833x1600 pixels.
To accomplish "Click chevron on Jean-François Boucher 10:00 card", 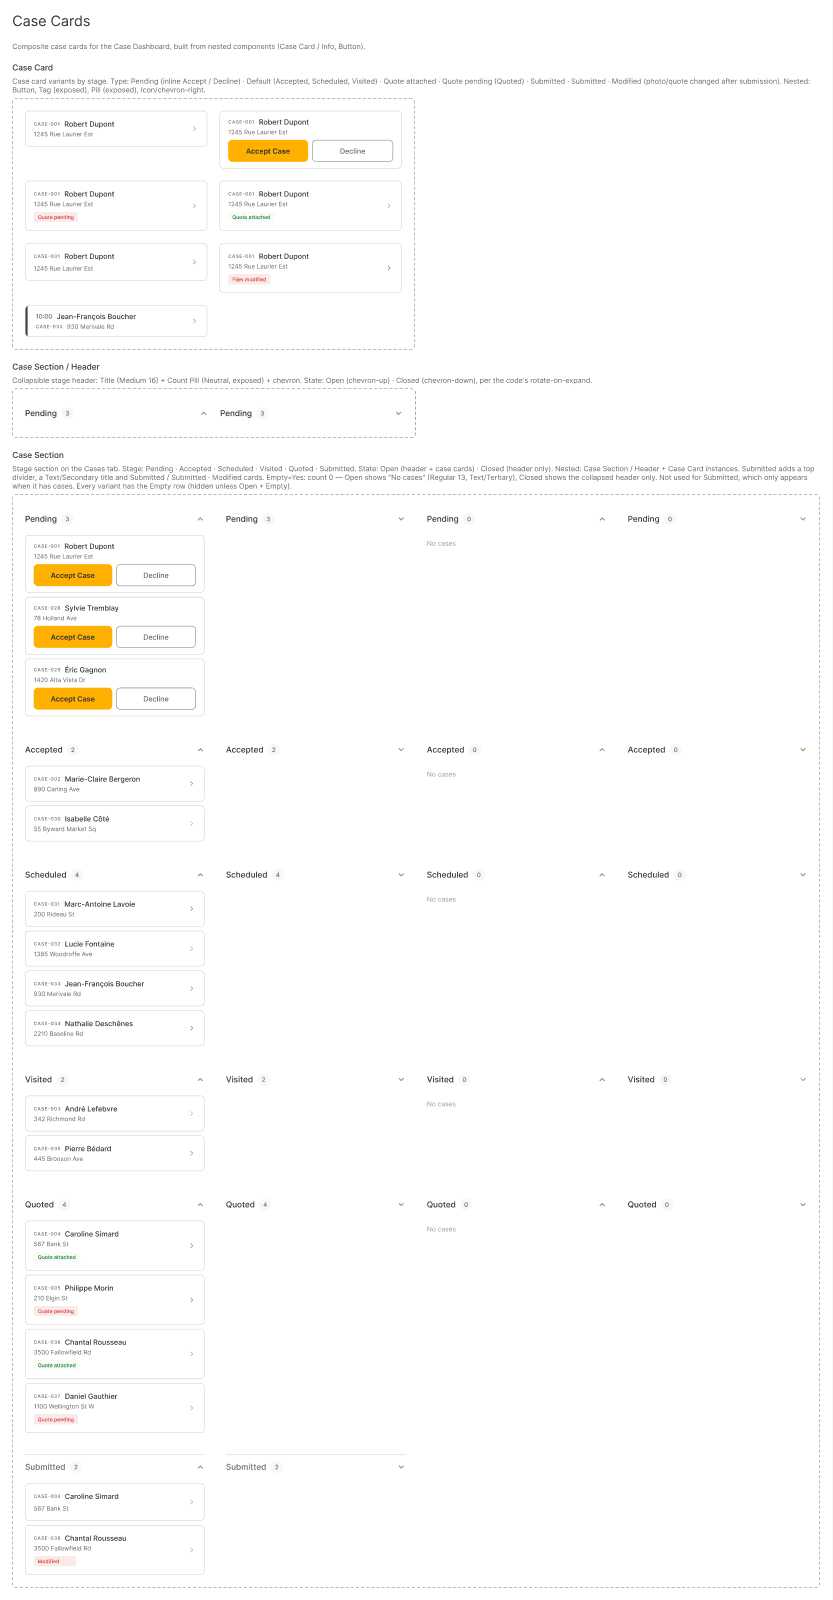I will [x=195, y=321].
